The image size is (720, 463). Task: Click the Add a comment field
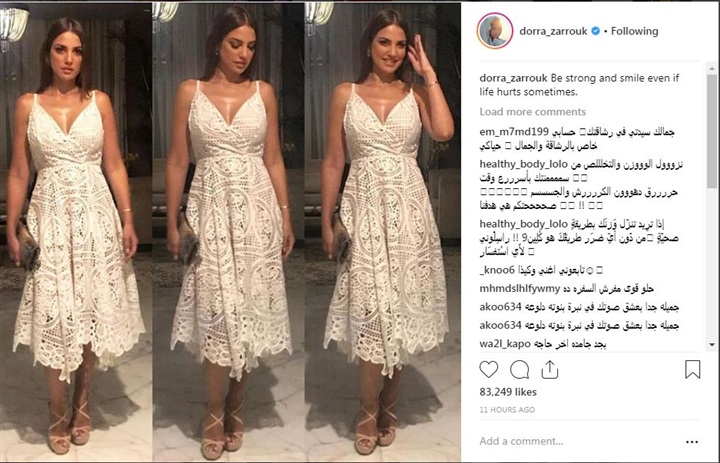(579, 441)
